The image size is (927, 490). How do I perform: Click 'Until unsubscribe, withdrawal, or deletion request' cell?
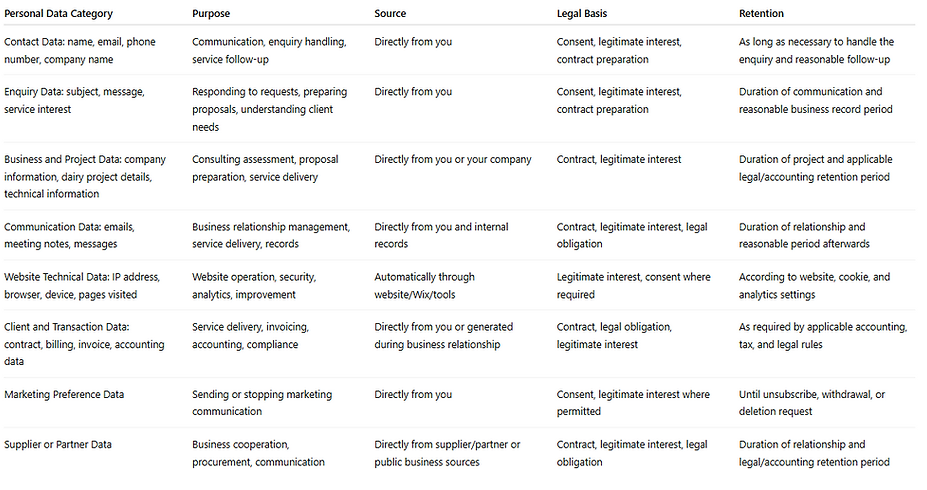tap(812, 403)
